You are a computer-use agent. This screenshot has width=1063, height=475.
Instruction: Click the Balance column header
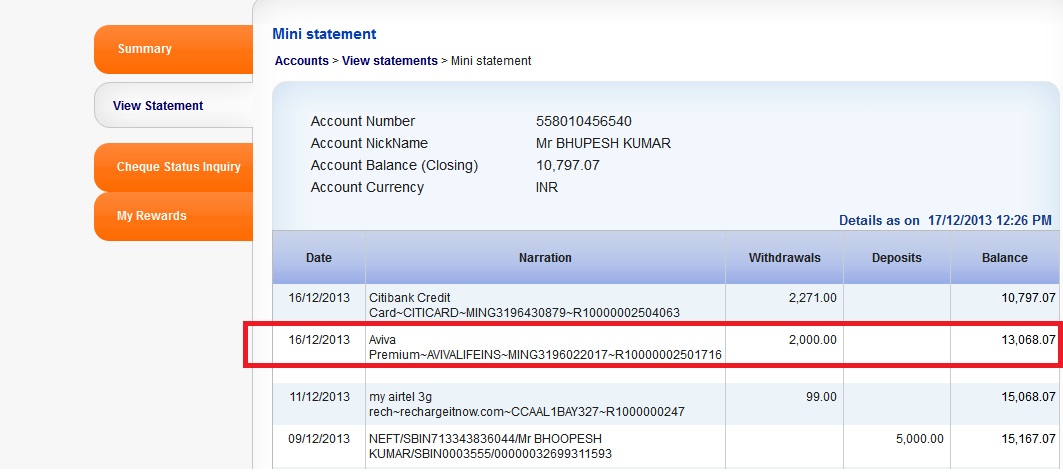coord(1005,257)
